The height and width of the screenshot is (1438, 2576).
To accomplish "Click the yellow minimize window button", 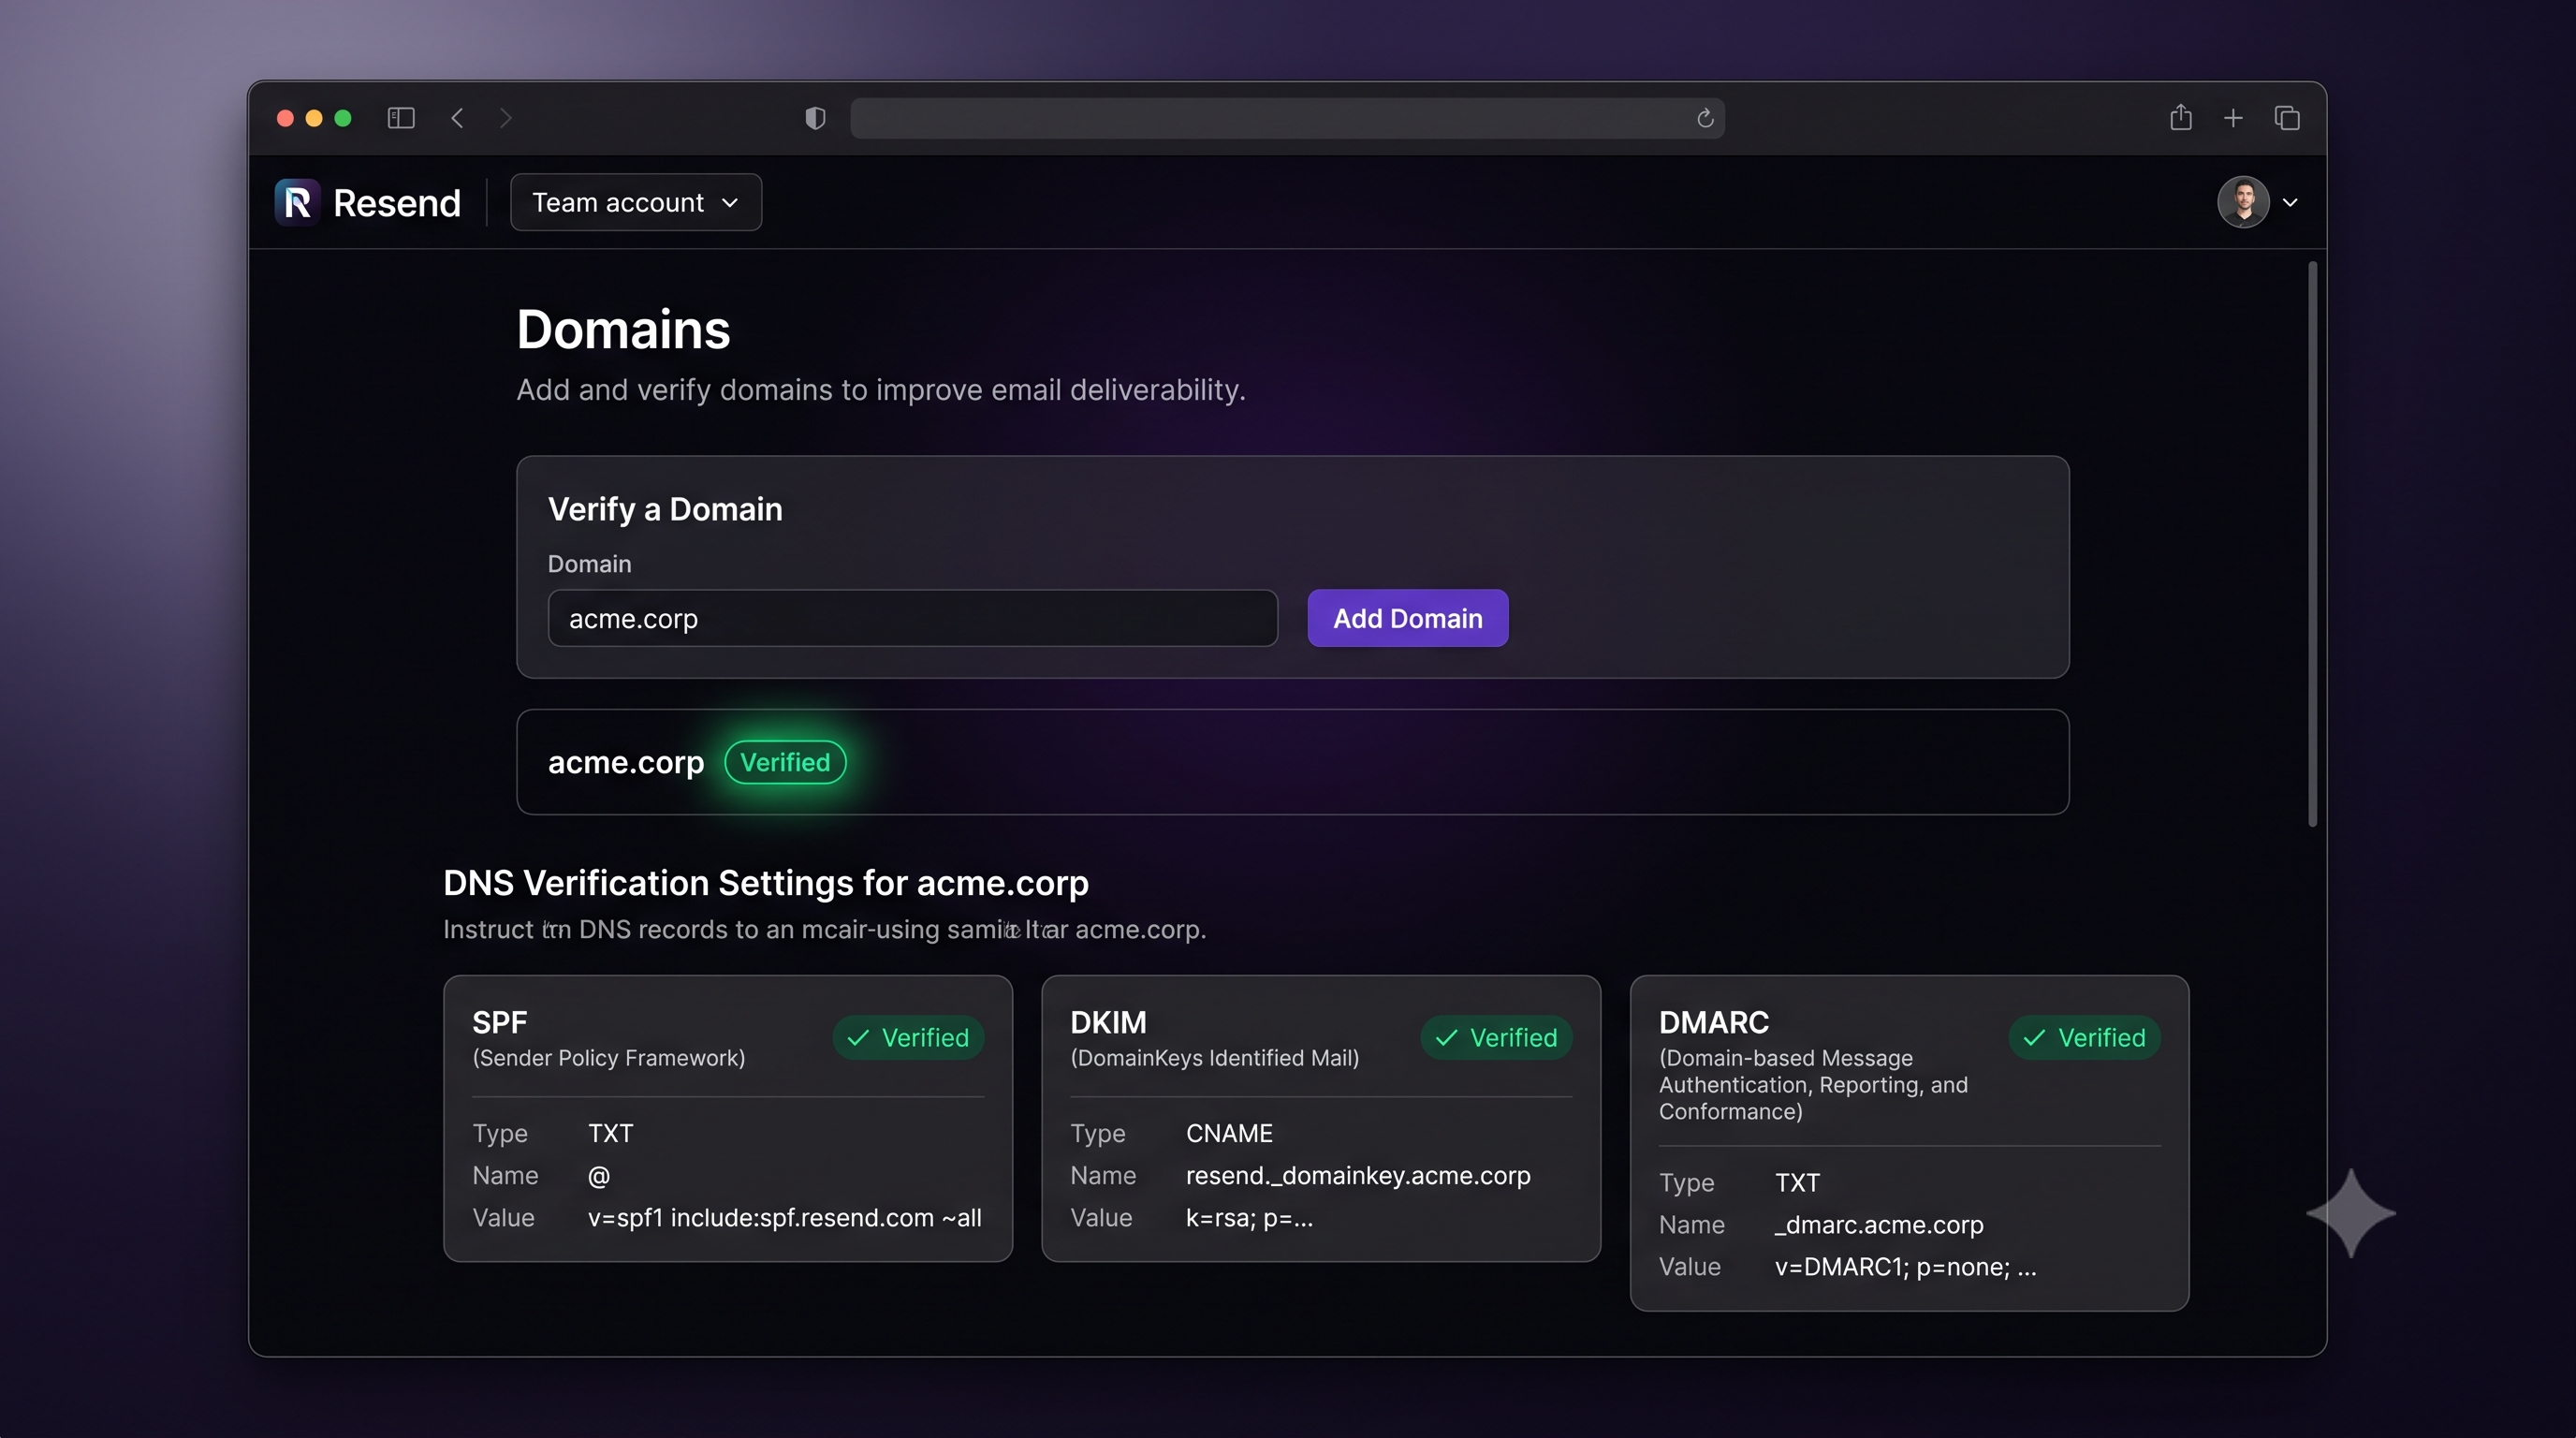I will click(x=314, y=118).
